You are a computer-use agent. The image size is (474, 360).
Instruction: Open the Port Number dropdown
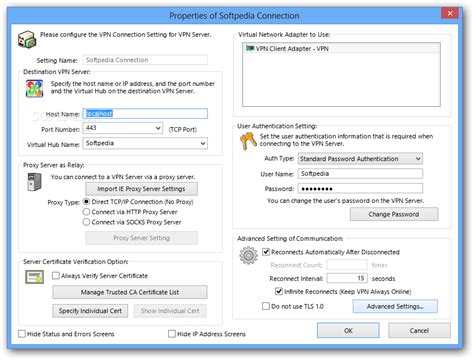[158, 128]
